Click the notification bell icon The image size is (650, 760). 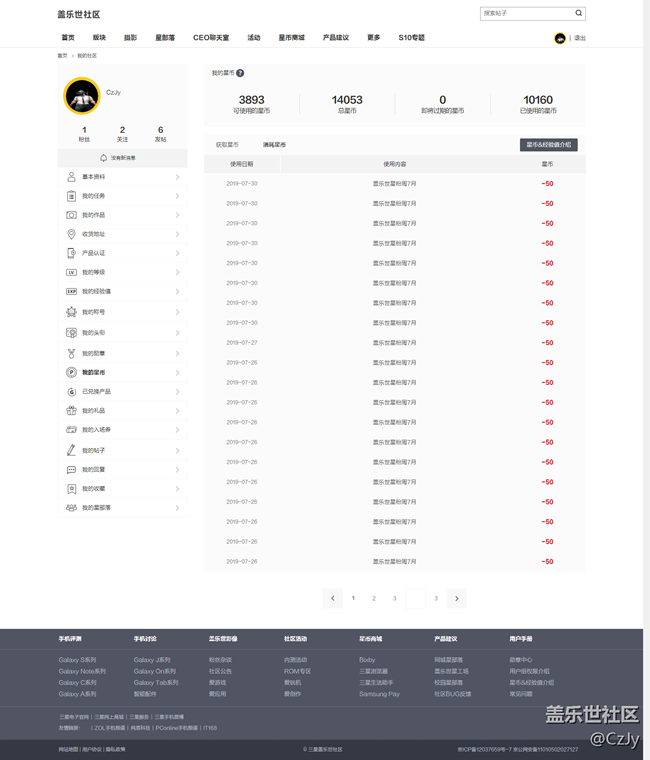pos(103,158)
